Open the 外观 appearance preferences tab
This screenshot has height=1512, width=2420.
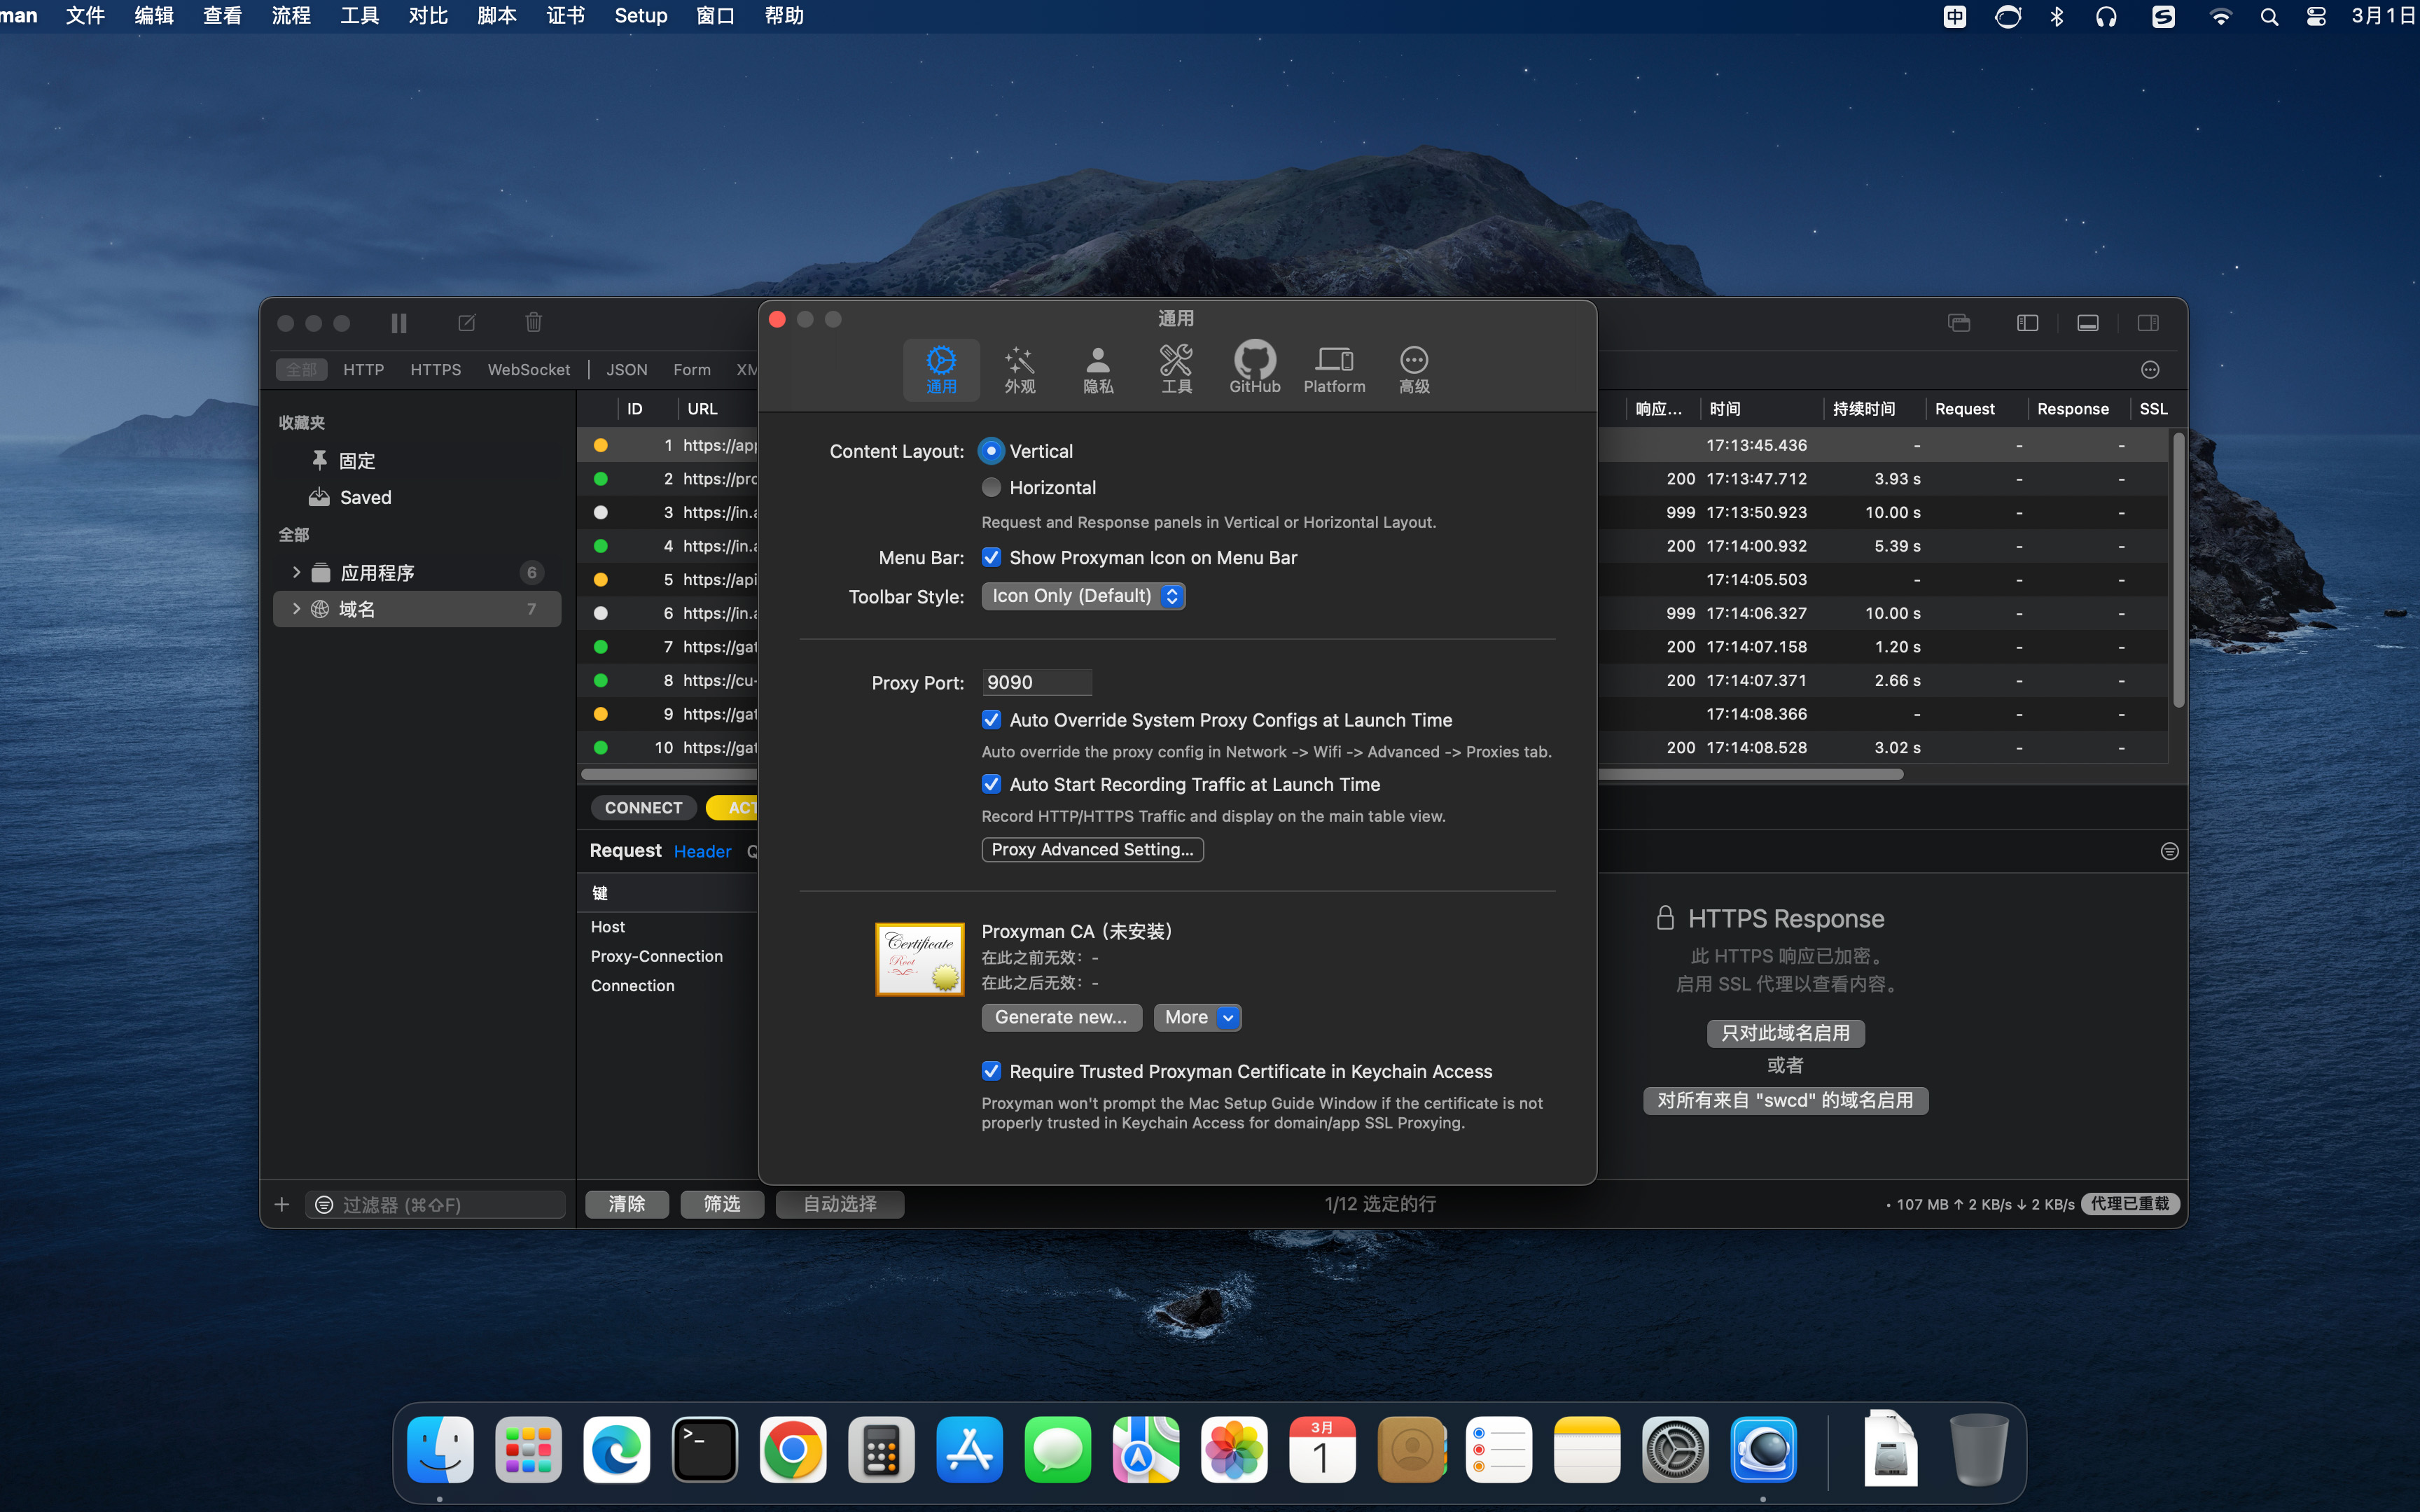point(1019,370)
